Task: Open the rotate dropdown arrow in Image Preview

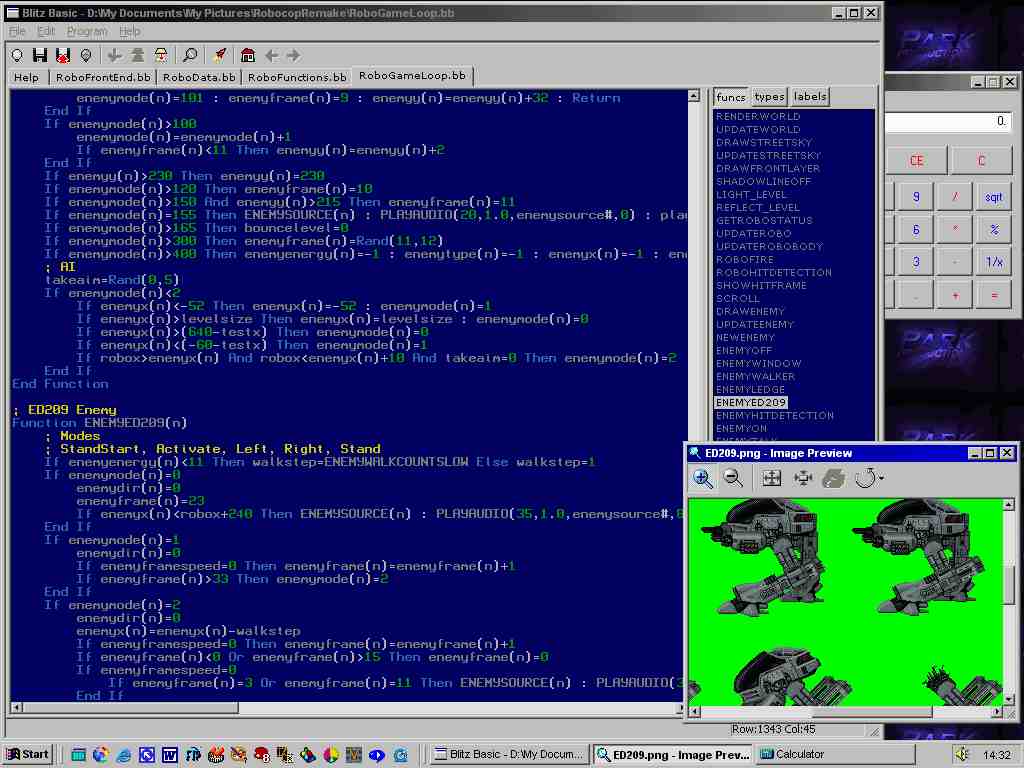Action: pyautogui.click(x=881, y=479)
